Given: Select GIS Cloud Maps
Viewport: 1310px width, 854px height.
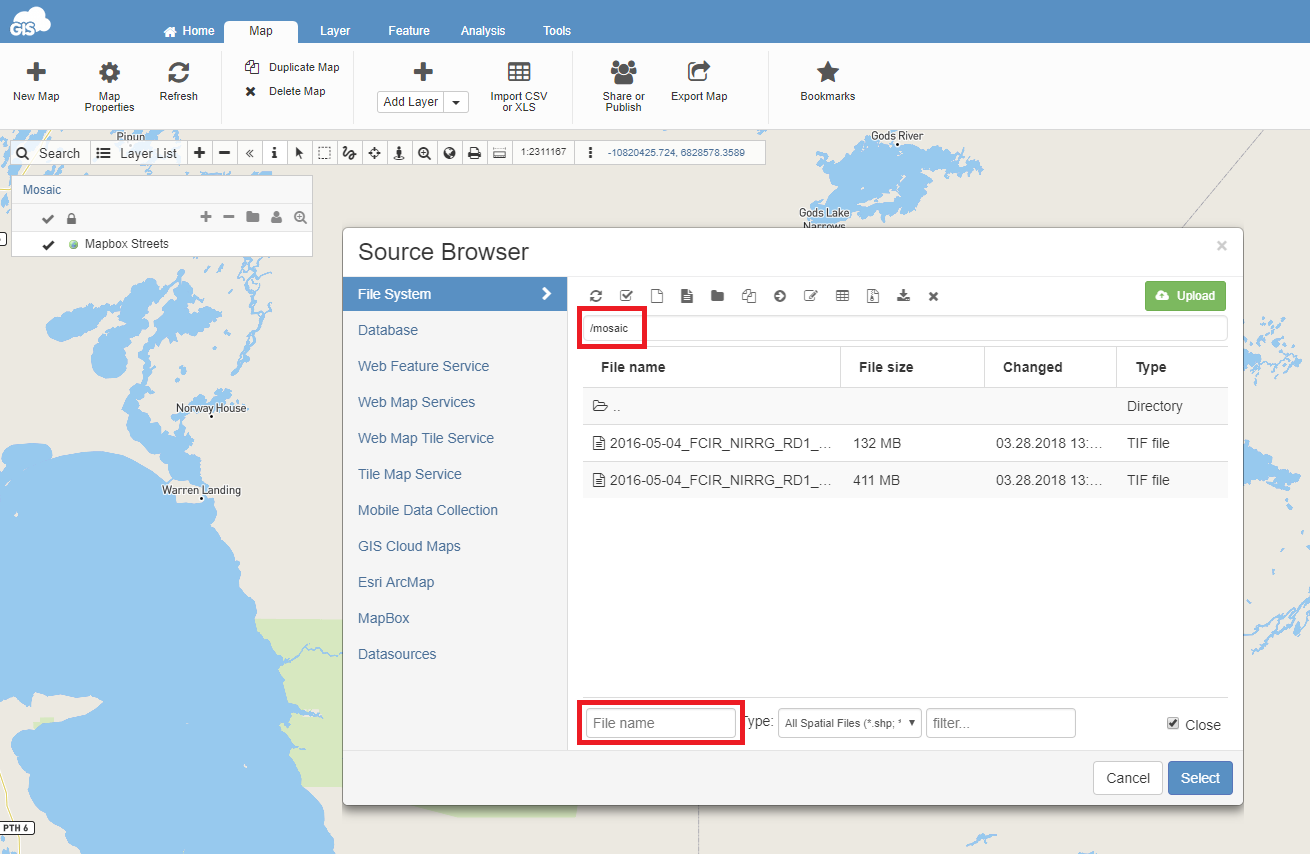Looking at the screenshot, I should point(409,546).
